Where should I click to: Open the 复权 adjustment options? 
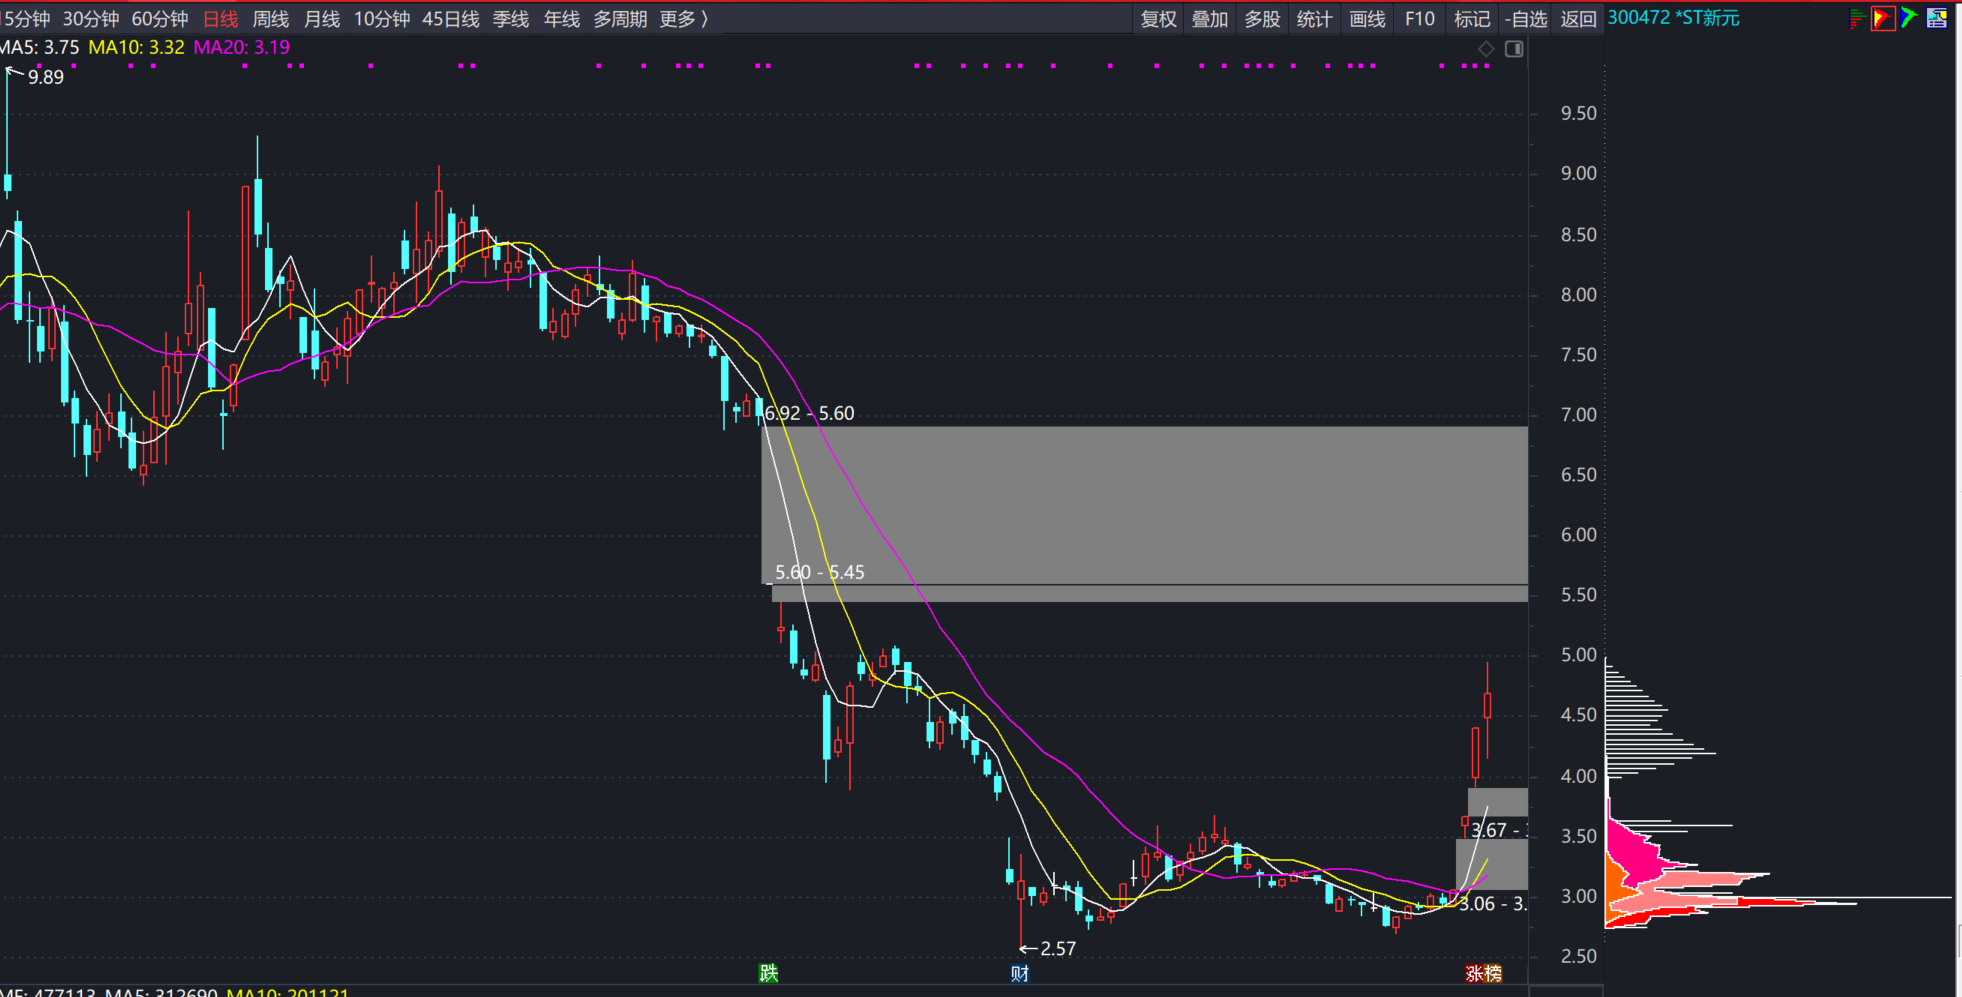click(1159, 19)
